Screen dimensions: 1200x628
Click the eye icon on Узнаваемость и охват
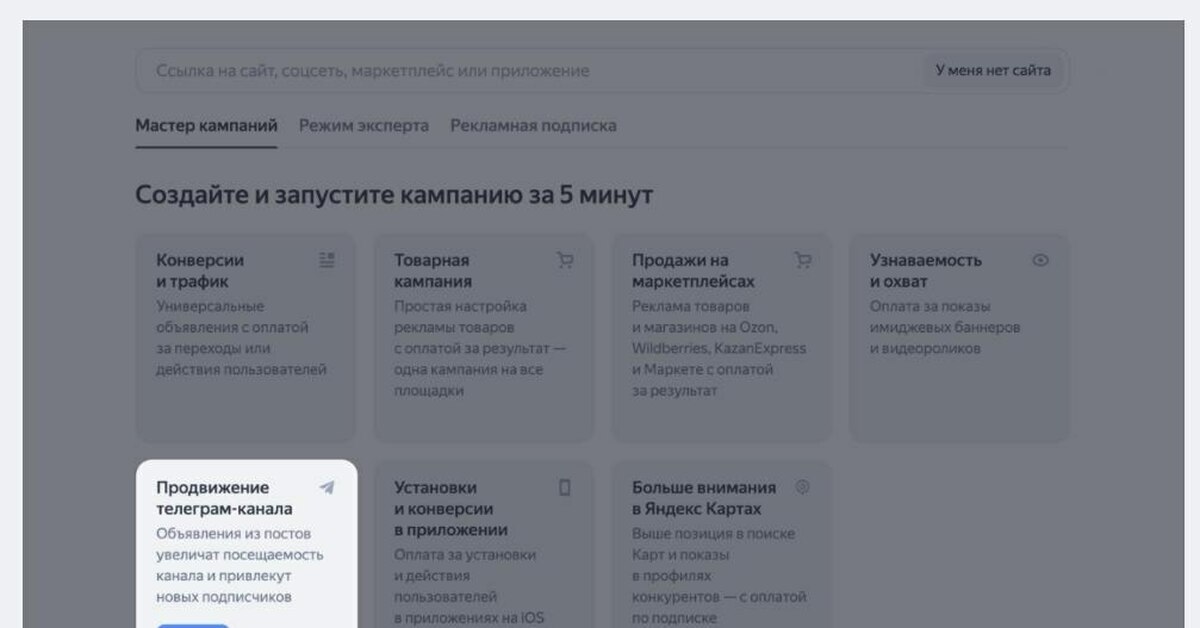coord(1040,260)
